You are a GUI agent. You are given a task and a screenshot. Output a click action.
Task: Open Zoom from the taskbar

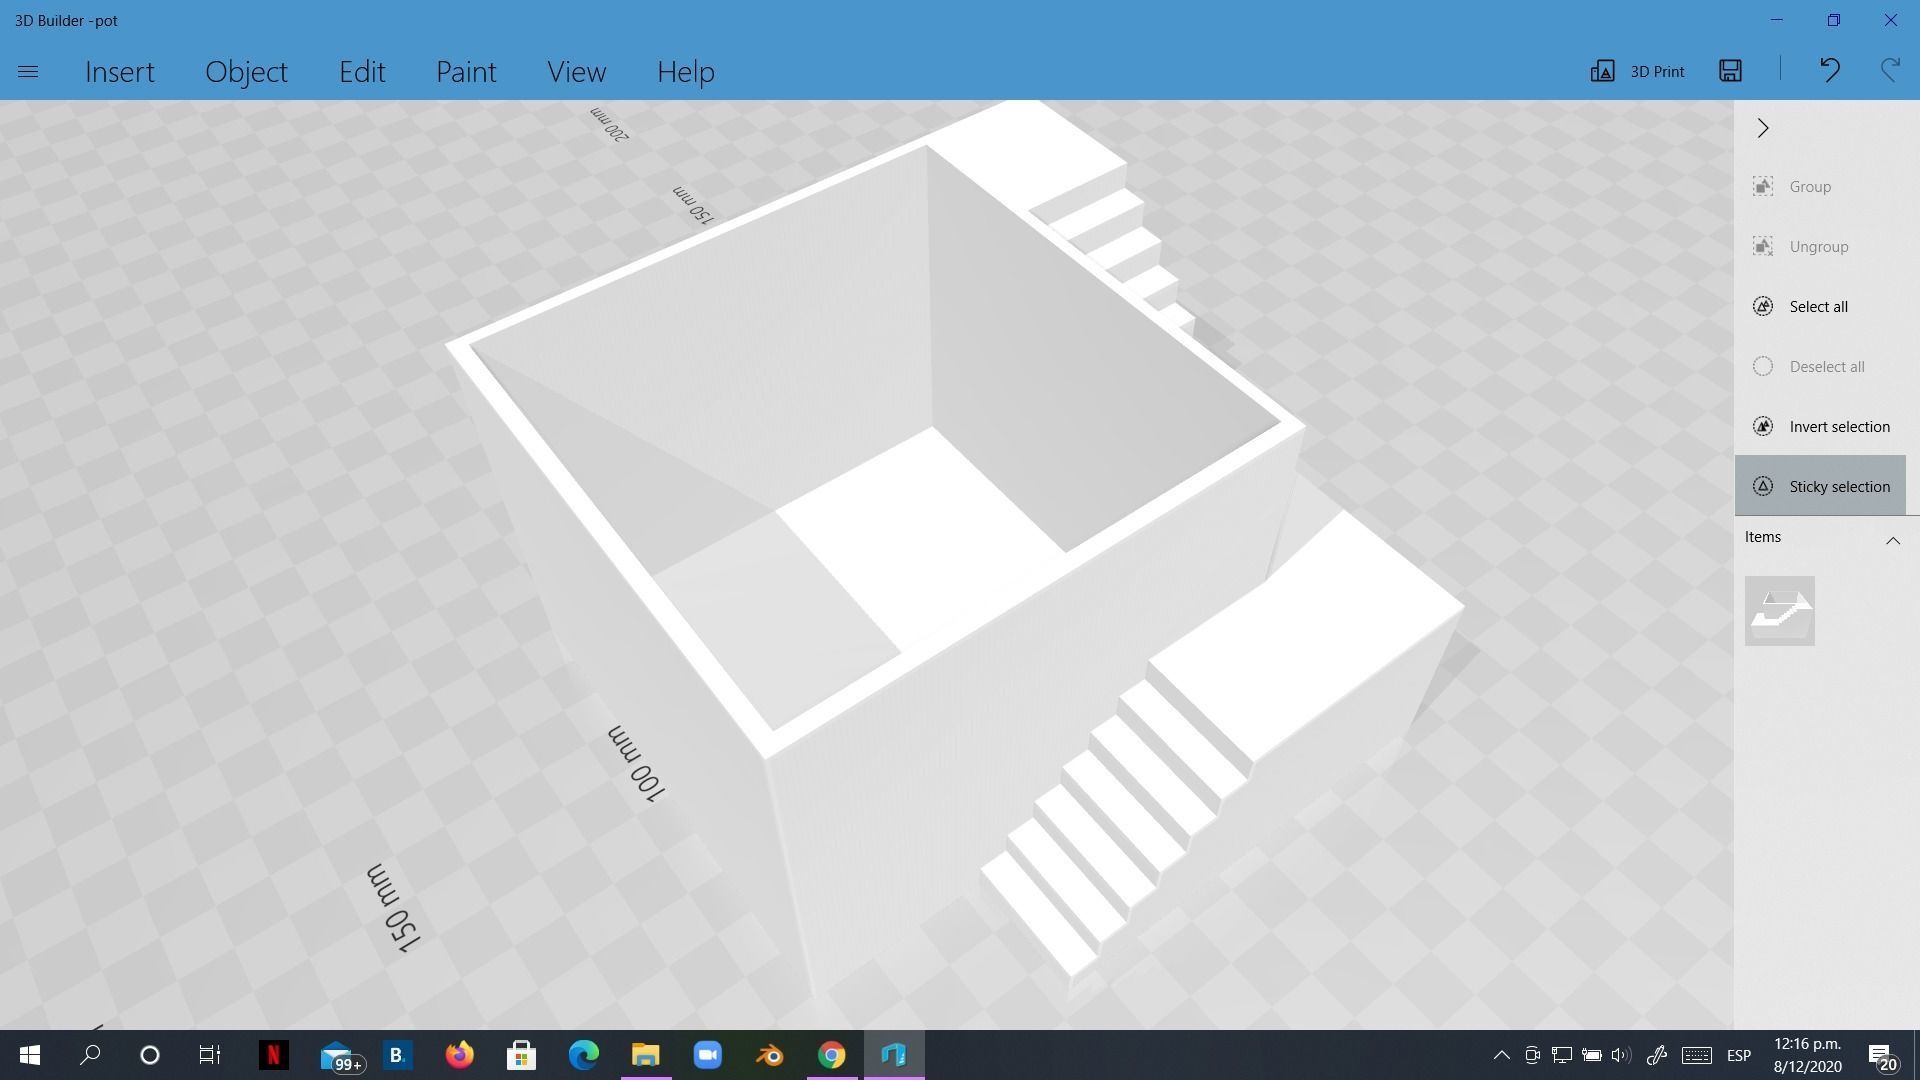click(707, 1055)
